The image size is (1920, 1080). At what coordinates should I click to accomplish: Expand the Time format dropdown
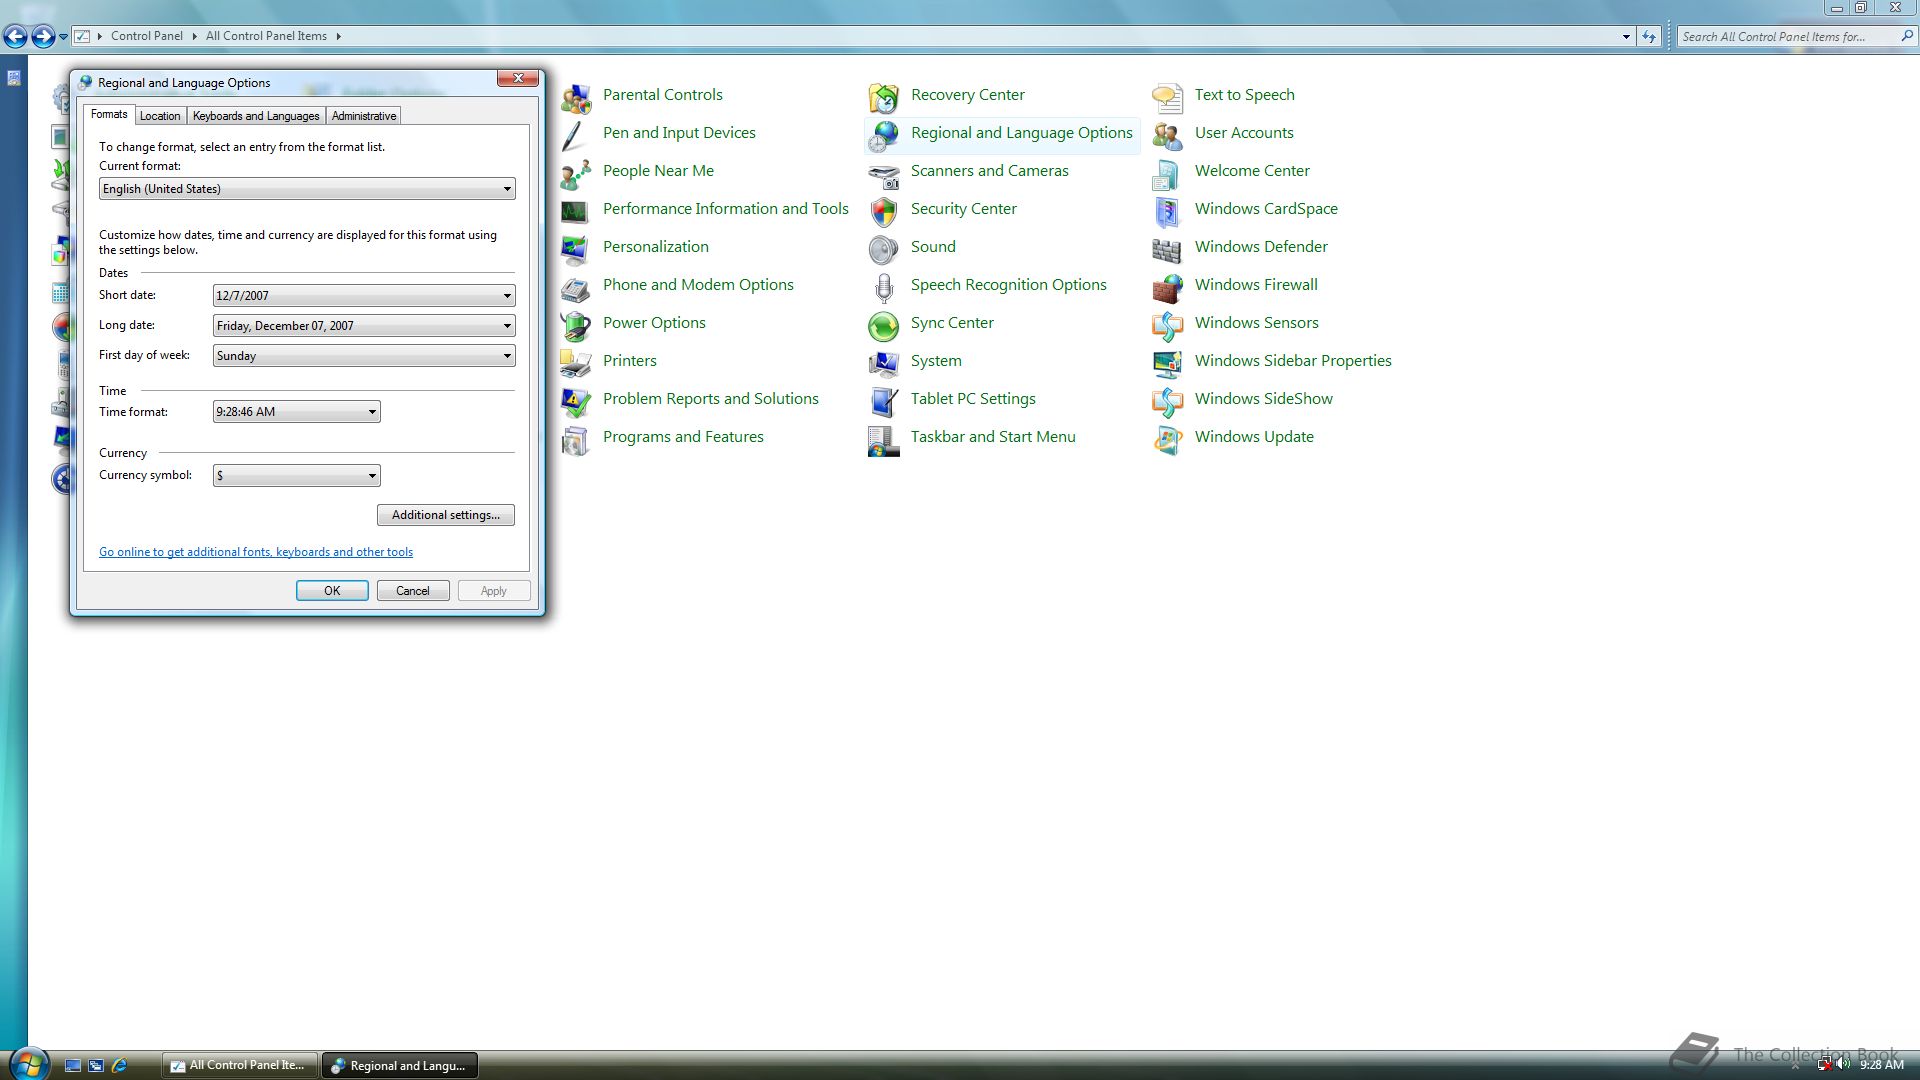point(296,411)
